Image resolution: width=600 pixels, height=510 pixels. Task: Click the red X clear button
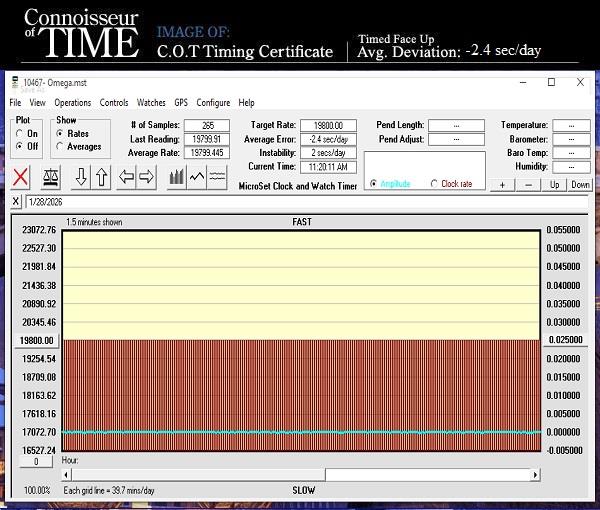tap(20, 177)
